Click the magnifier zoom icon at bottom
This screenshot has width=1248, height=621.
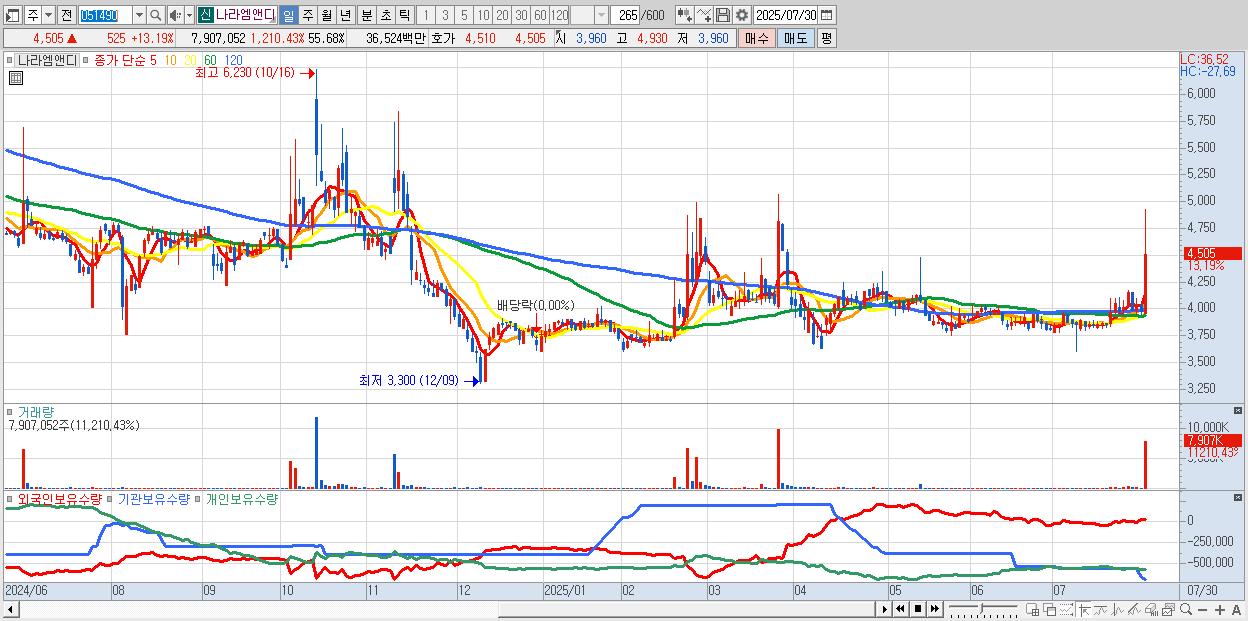(1186, 609)
